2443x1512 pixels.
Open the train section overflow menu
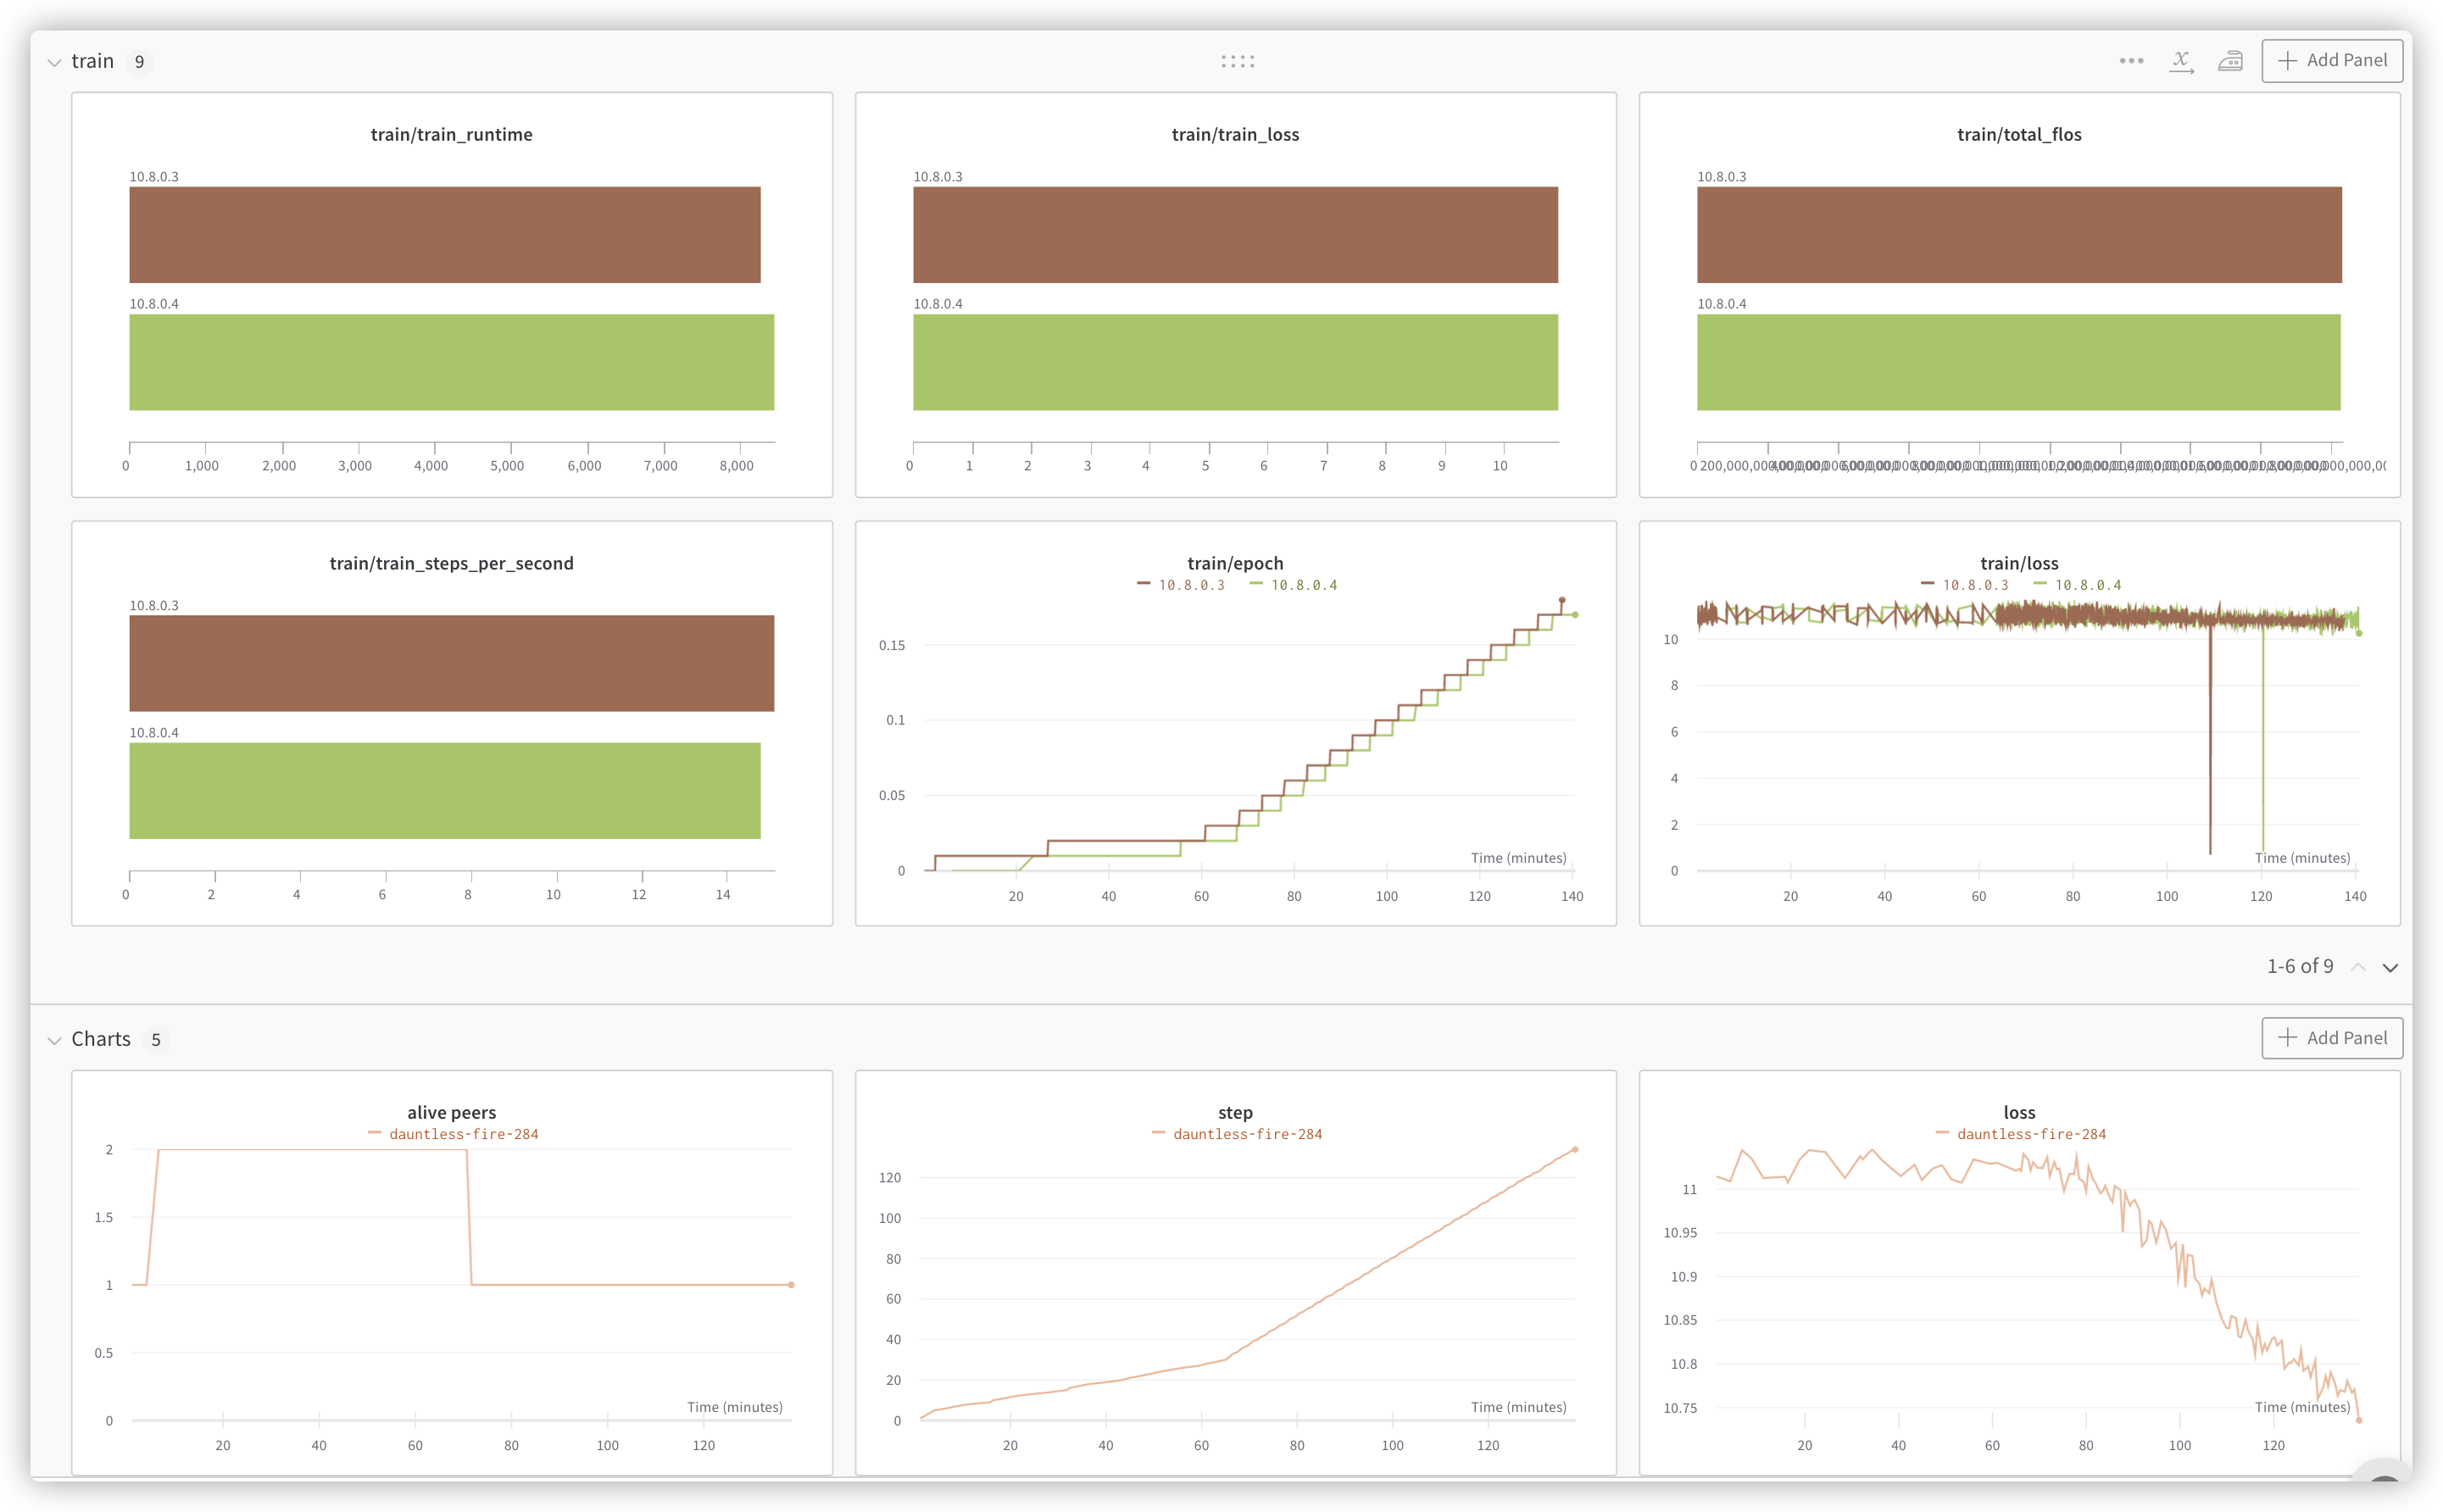[2131, 61]
